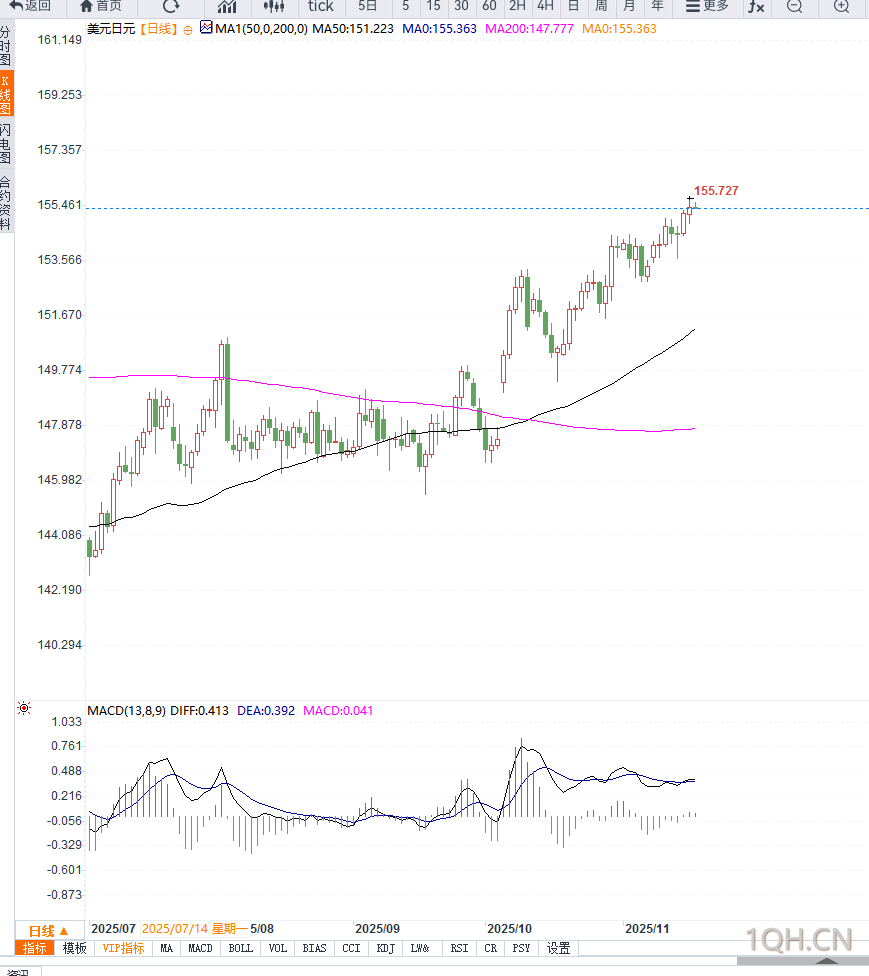The image size is (869, 976).
Task: Select the line chart type icon
Action: [227, 6]
